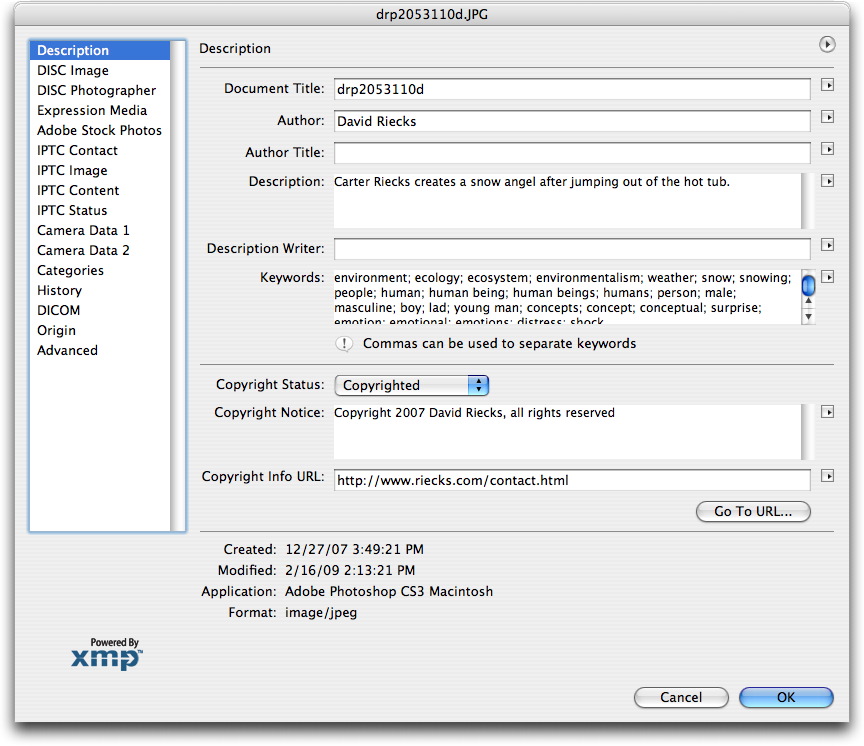Click into the Author field

[x=572, y=121]
